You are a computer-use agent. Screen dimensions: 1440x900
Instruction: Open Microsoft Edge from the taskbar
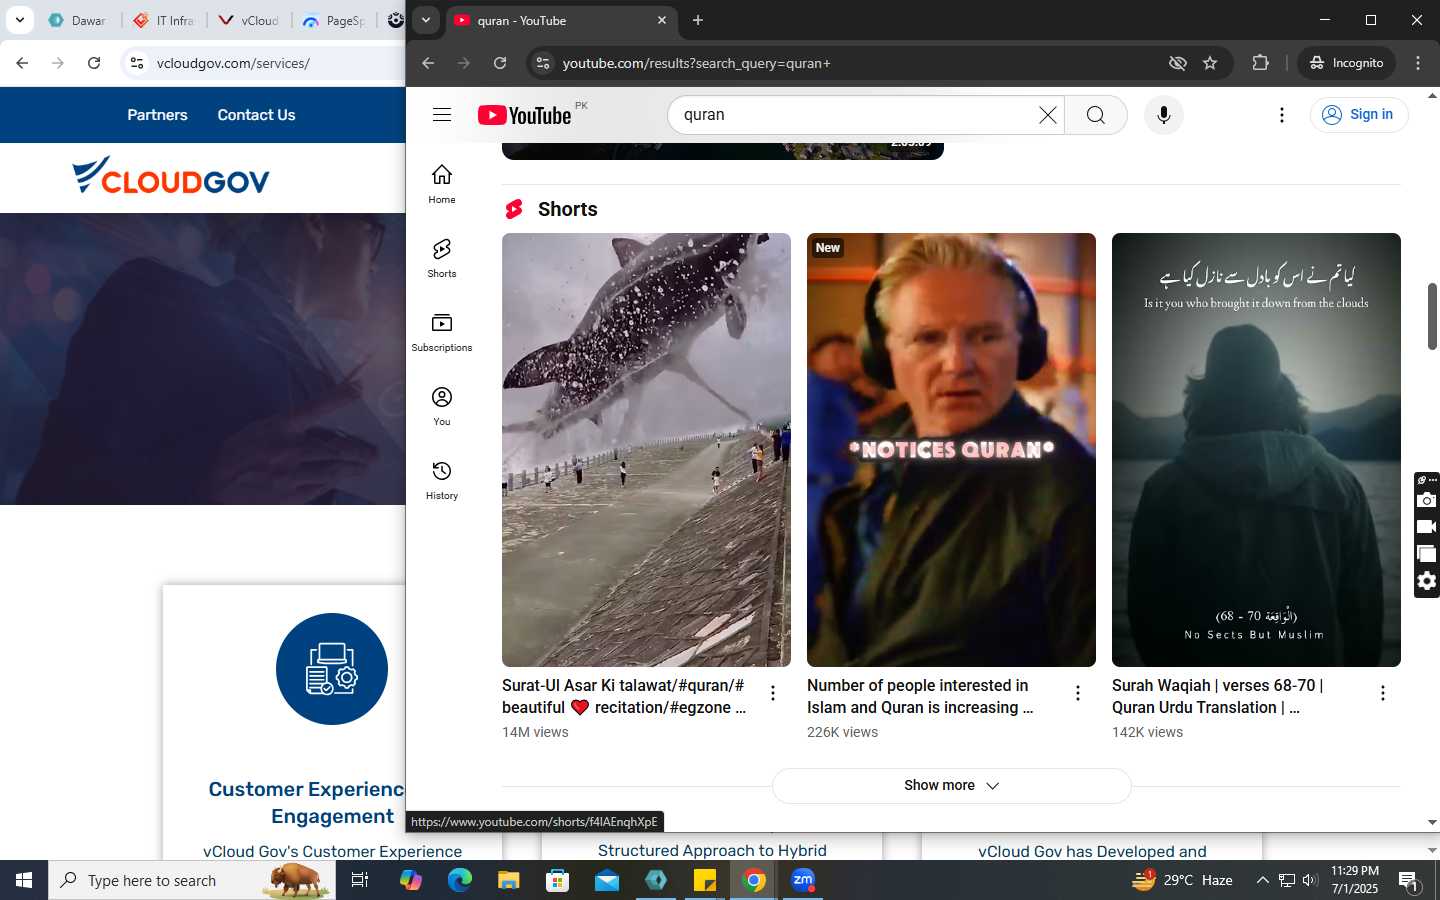pos(460,880)
